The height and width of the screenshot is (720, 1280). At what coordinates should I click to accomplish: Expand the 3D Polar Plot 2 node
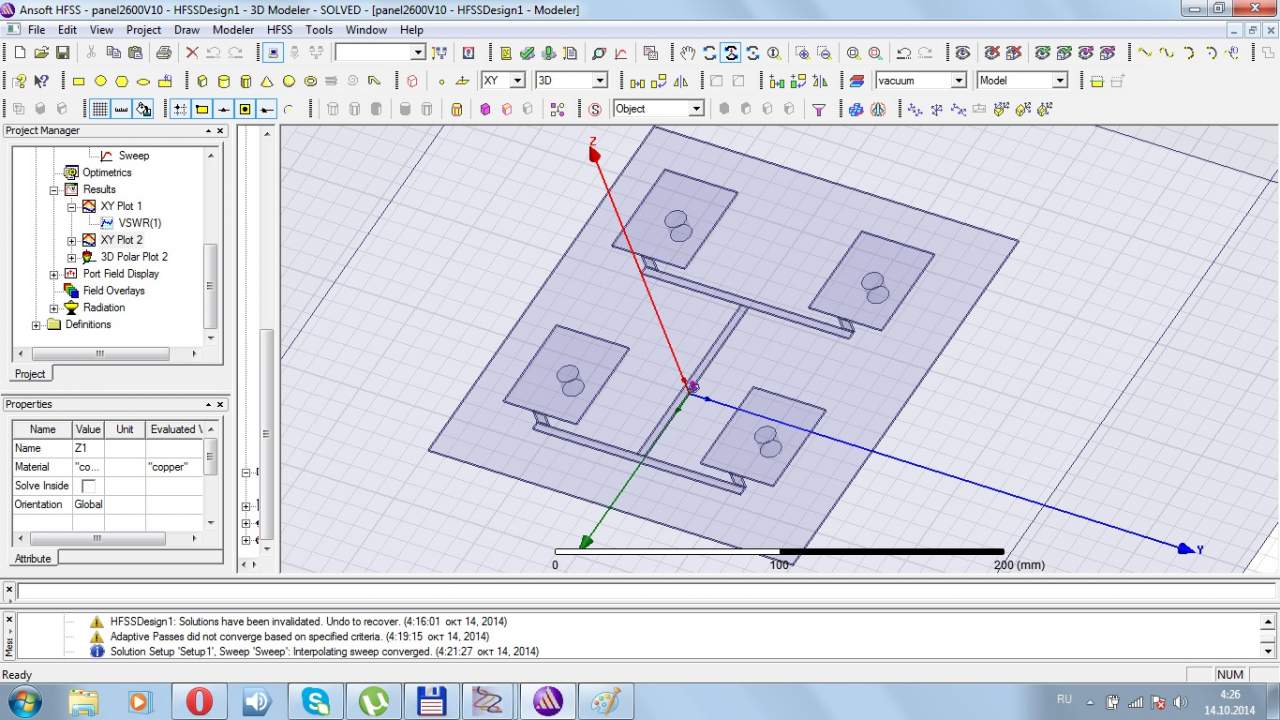(x=71, y=257)
